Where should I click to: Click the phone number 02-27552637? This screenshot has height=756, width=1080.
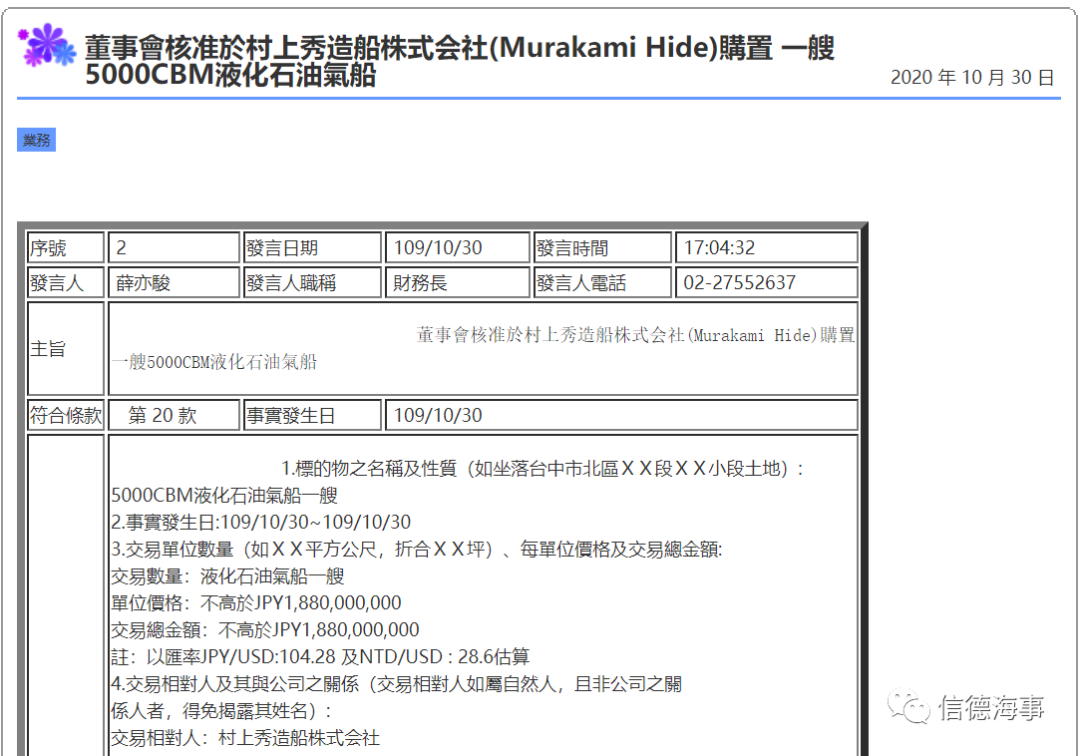767,282
